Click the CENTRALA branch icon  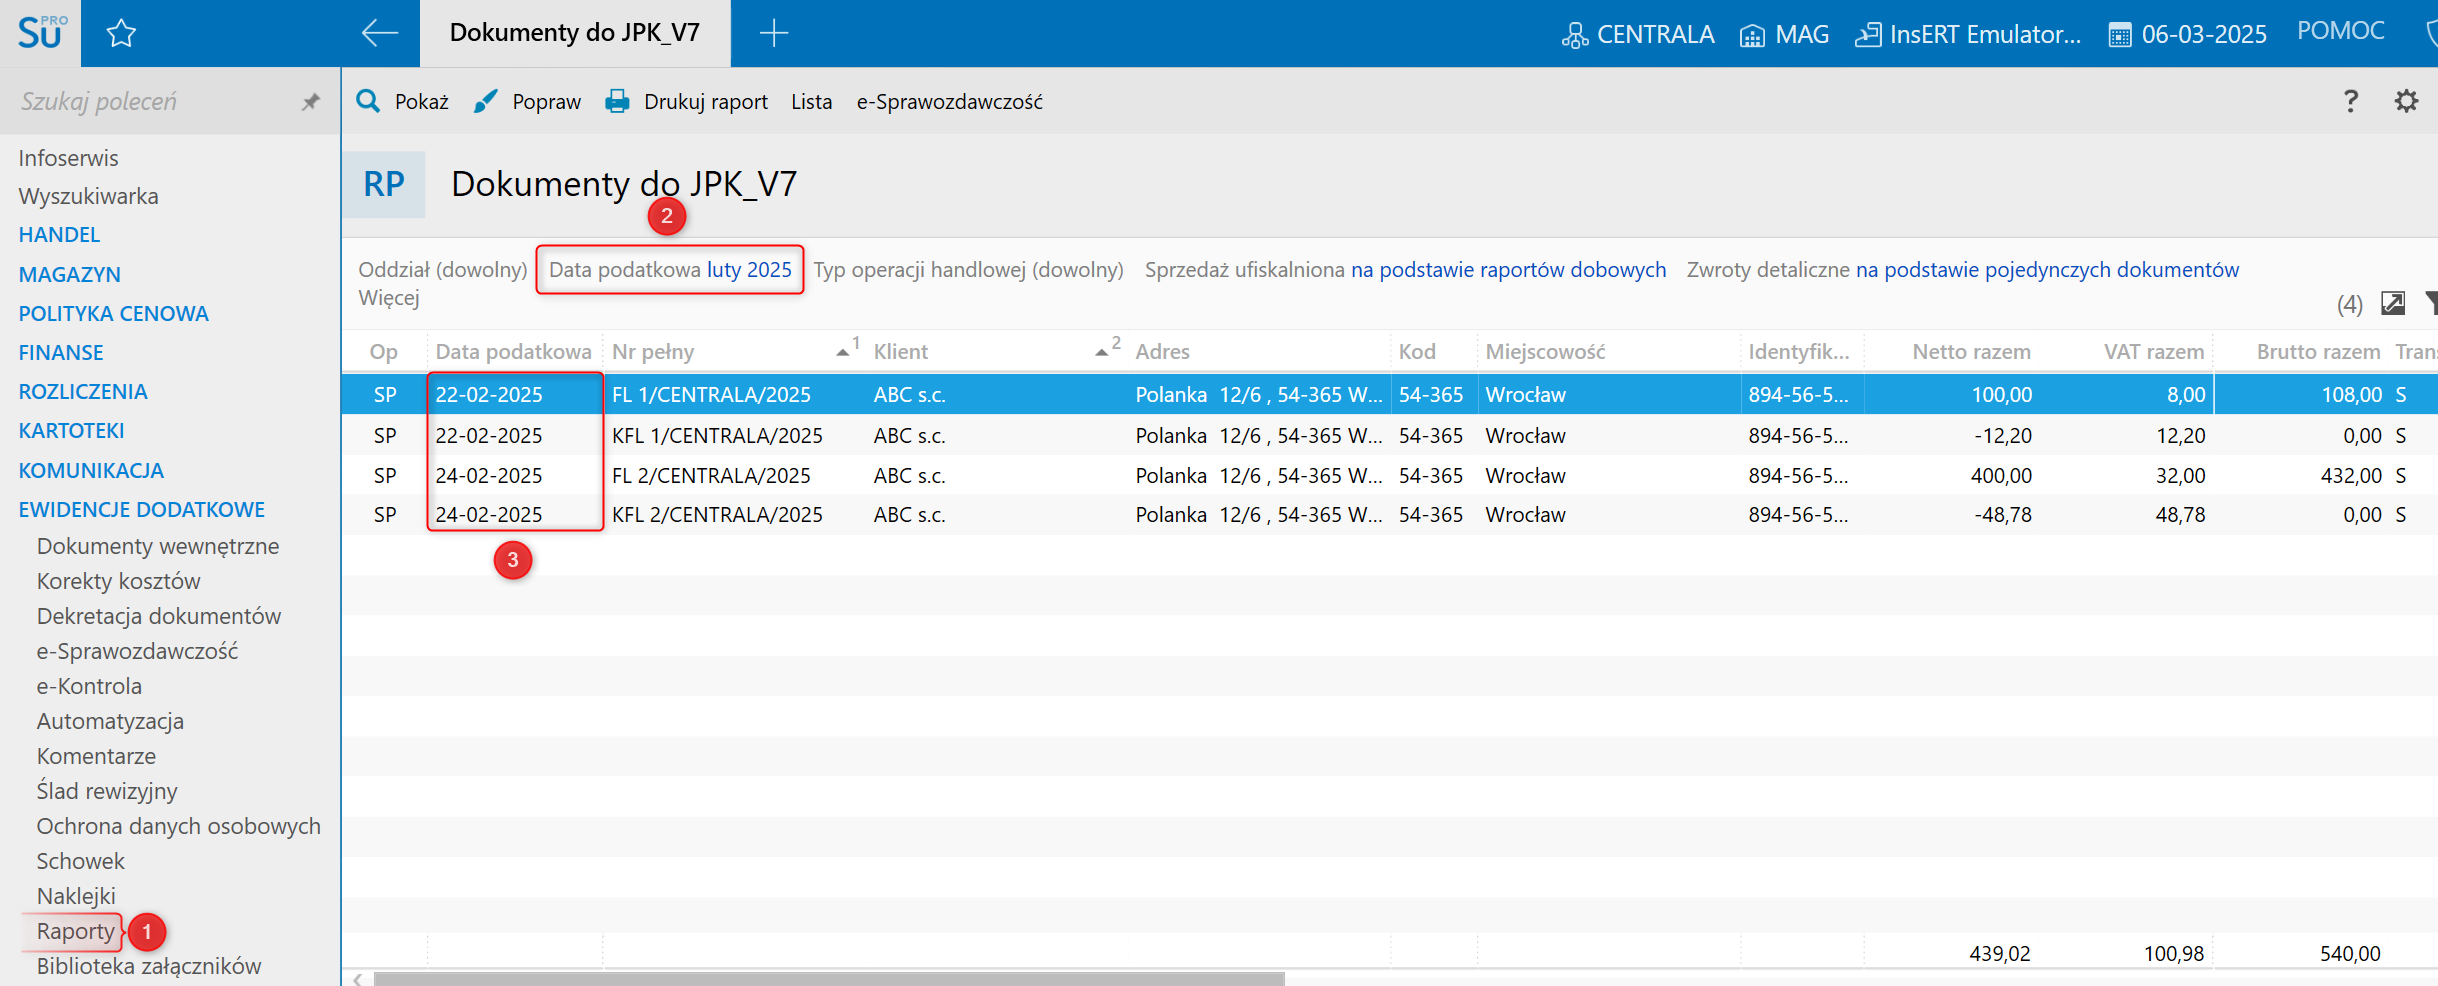1574,35
